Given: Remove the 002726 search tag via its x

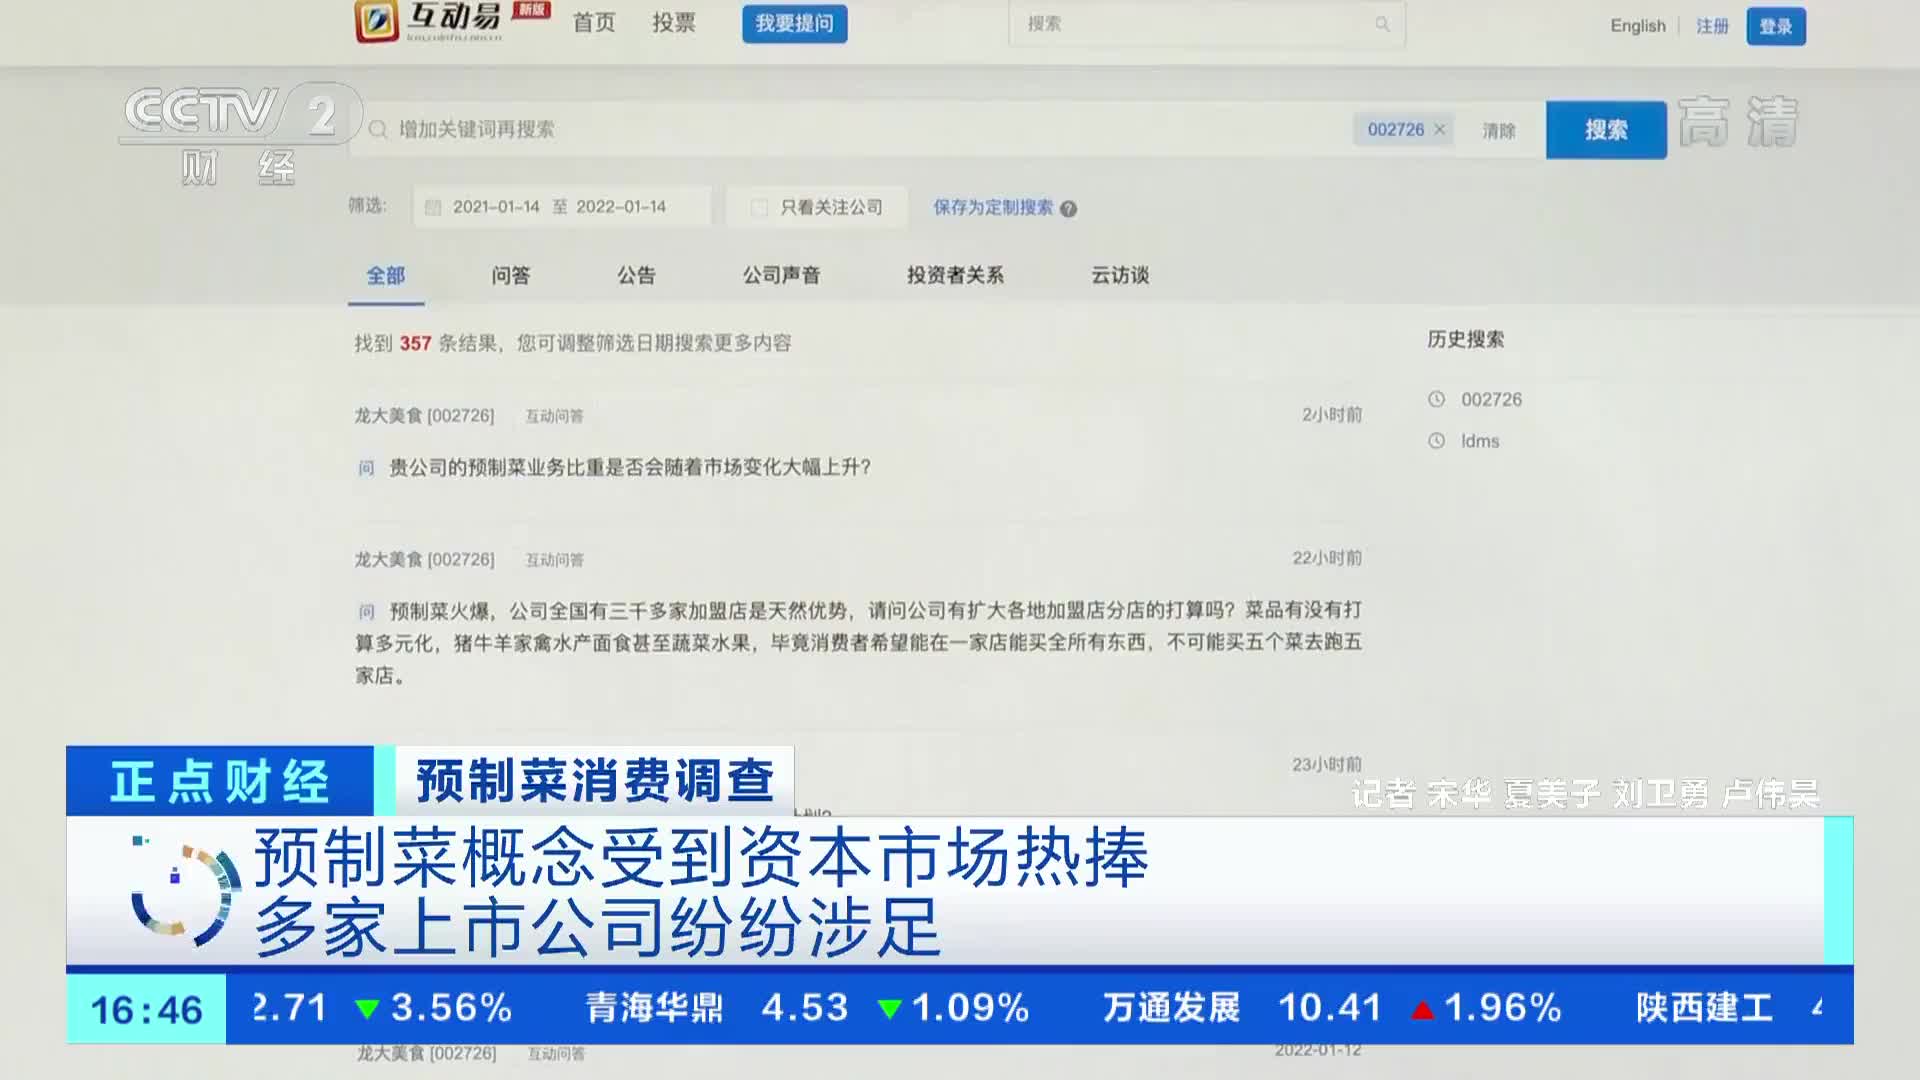Looking at the screenshot, I should coord(1440,129).
